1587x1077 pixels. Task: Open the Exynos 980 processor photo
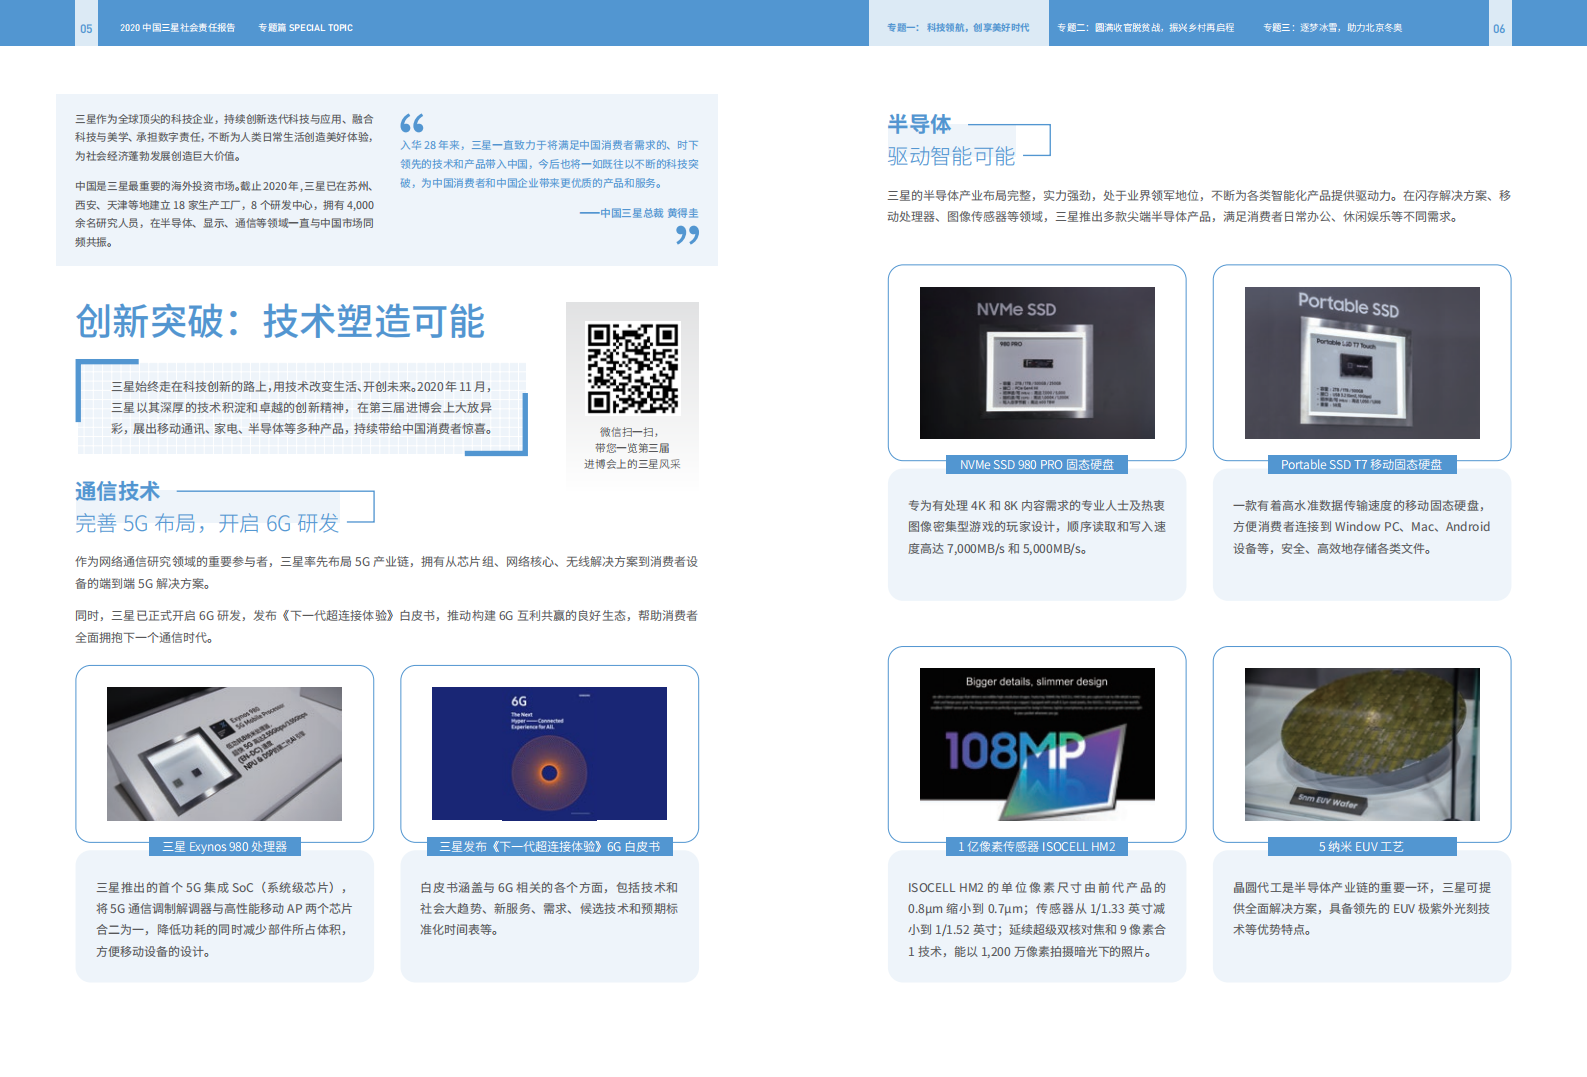pyautogui.click(x=224, y=754)
